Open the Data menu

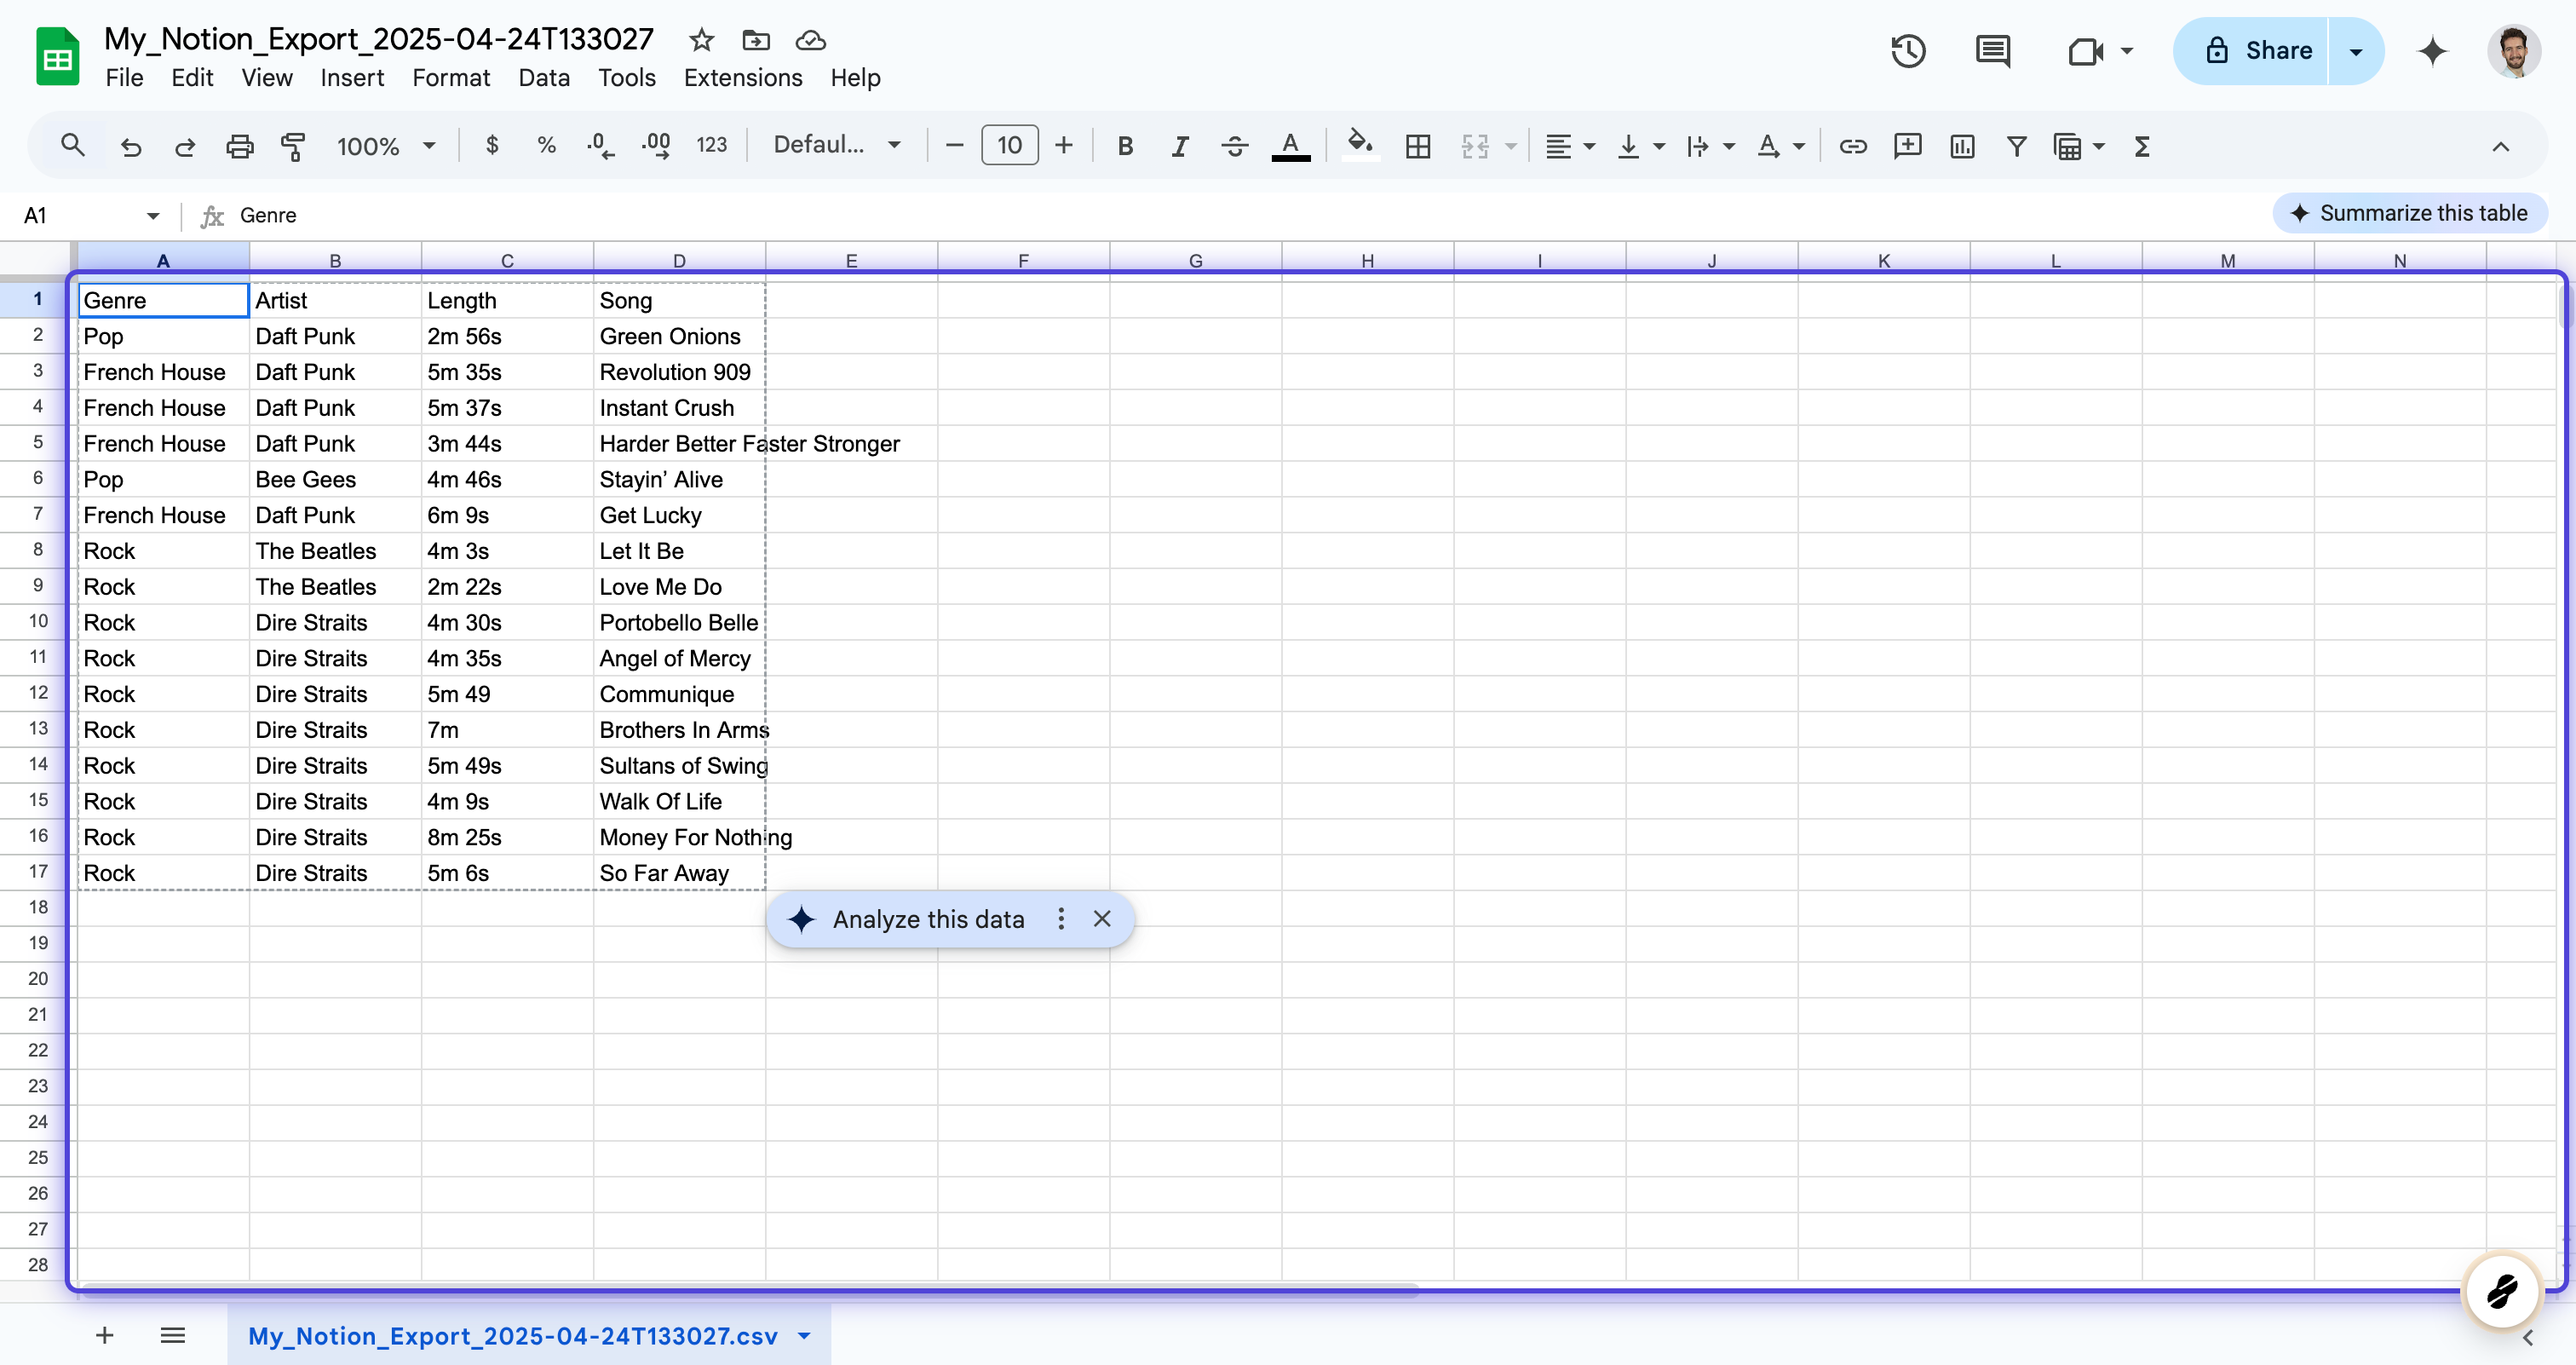coord(543,78)
